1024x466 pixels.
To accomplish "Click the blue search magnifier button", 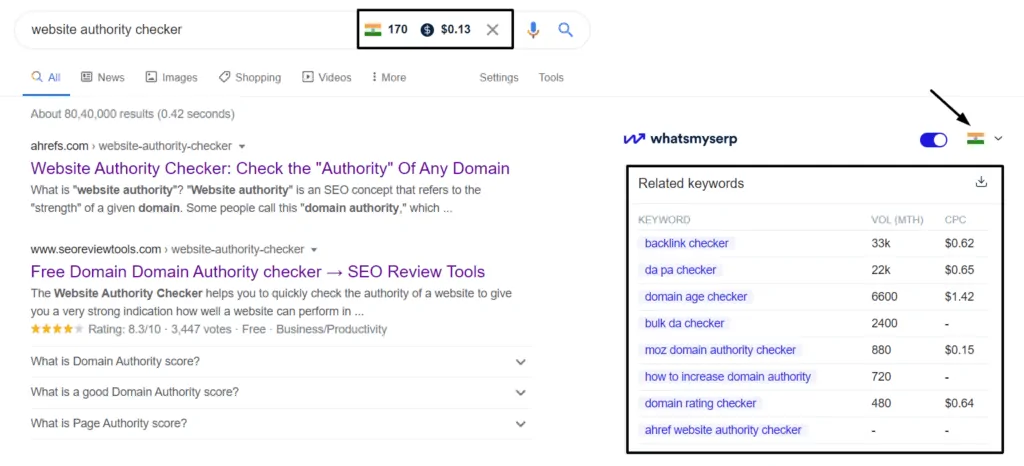I will (566, 29).
